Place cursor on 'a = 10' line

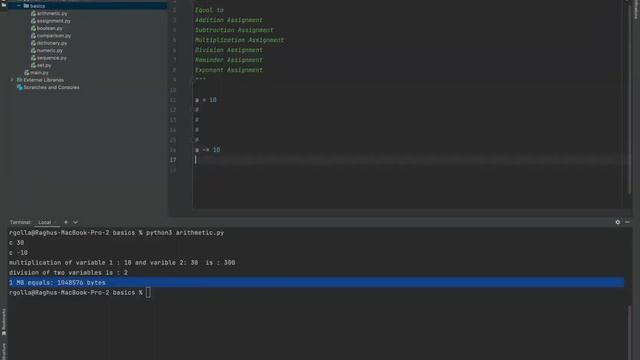pos(206,100)
